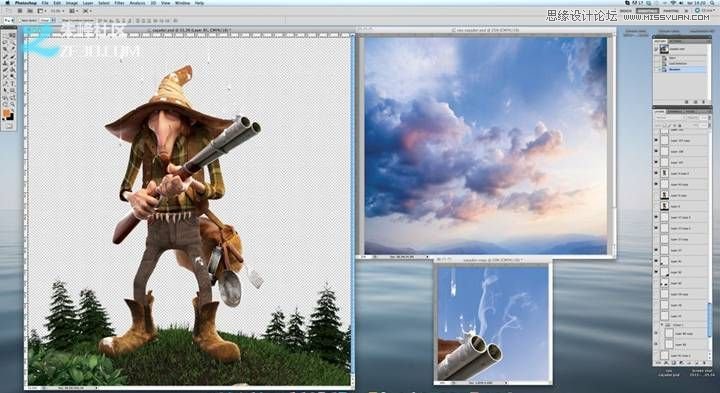Toggle Quick Mask mode below color swatches
Screen dimensions: 720x393
tap(9, 126)
